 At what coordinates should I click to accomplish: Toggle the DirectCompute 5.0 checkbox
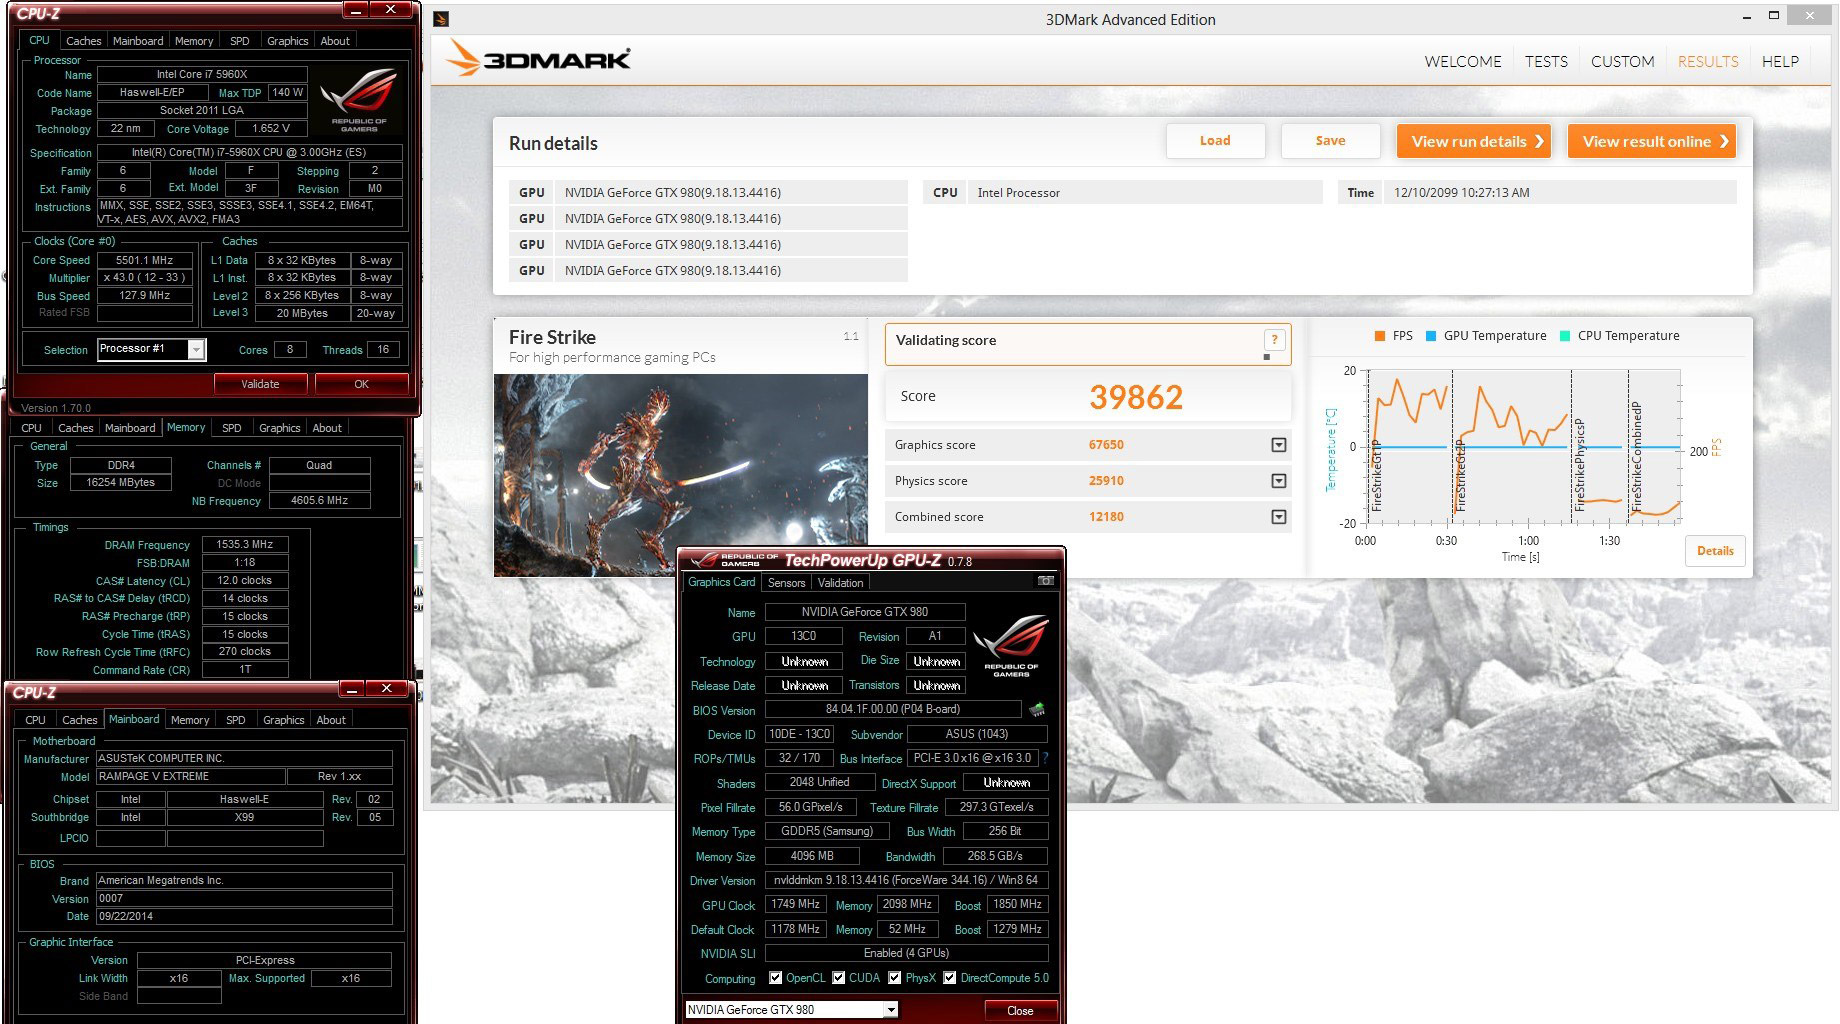coord(950,978)
